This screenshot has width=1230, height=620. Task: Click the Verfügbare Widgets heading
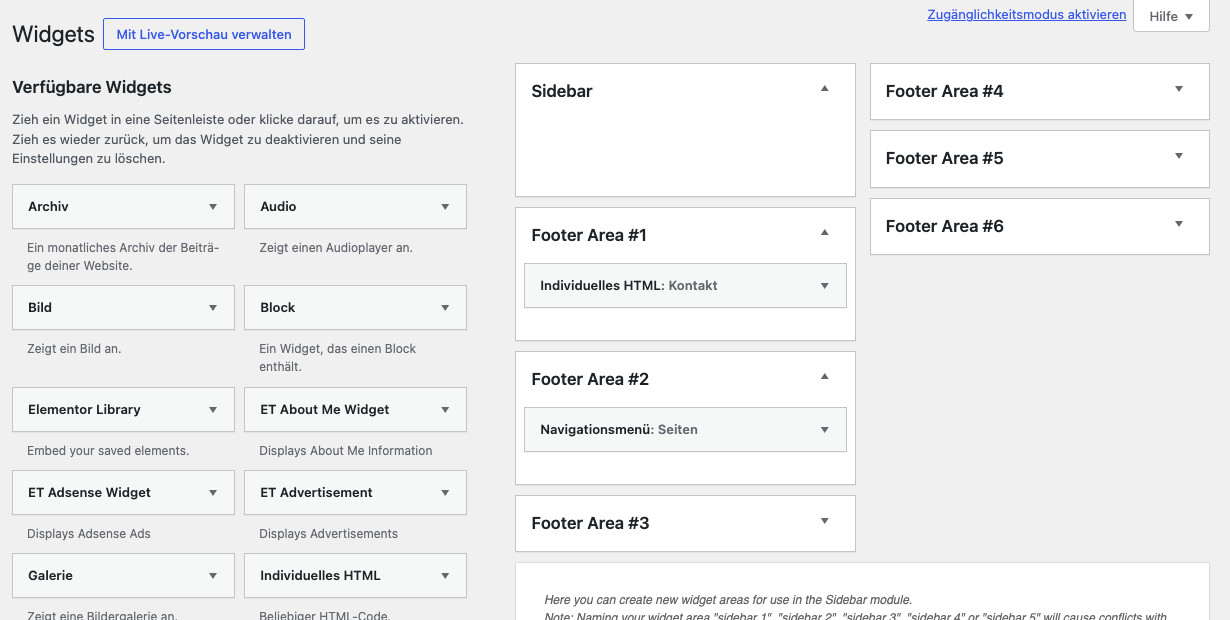pyautogui.click(x=92, y=87)
